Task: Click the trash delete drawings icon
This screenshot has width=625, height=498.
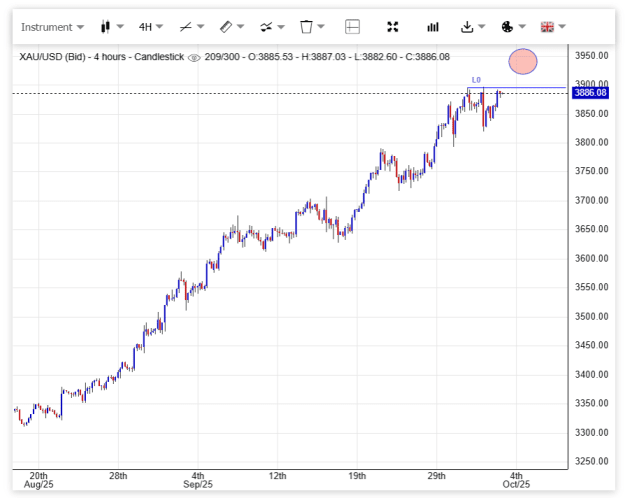Action: tap(306, 27)
